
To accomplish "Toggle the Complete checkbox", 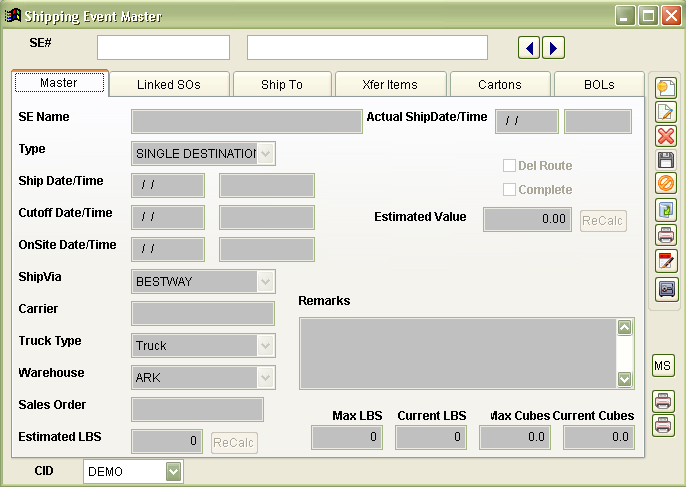I will click(x=509, y=190).
